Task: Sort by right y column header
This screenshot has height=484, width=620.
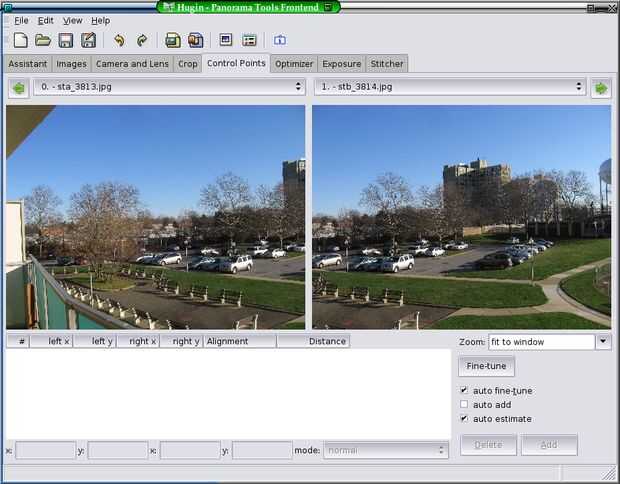Action: (x=181, y=341)
